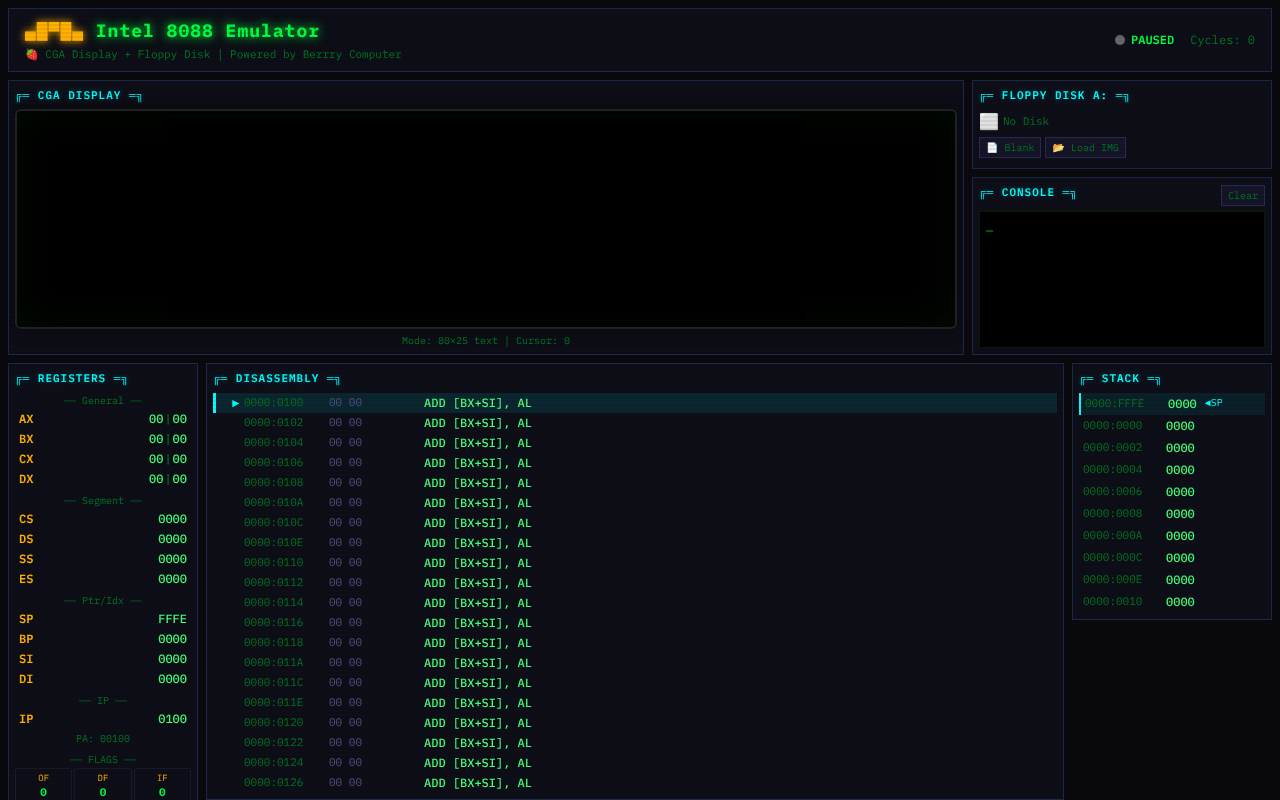Clear the console output
Image resolution: width=1280 pixels, height=800 pixels.
point(1243,196)
